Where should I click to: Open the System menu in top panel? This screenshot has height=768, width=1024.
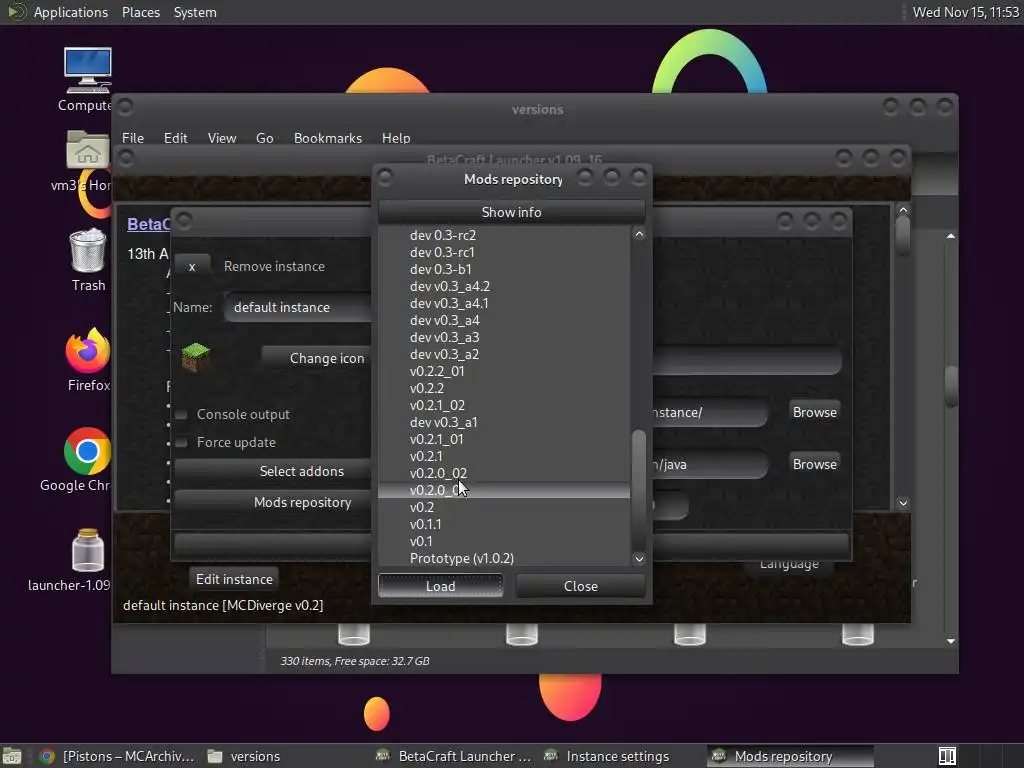pyautogui.click(x=195, y=12)
